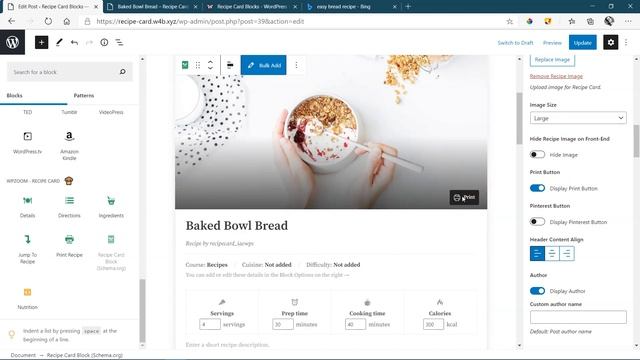Click the Servings number field
The image size is (640, 360).
(x=210, y=324)
